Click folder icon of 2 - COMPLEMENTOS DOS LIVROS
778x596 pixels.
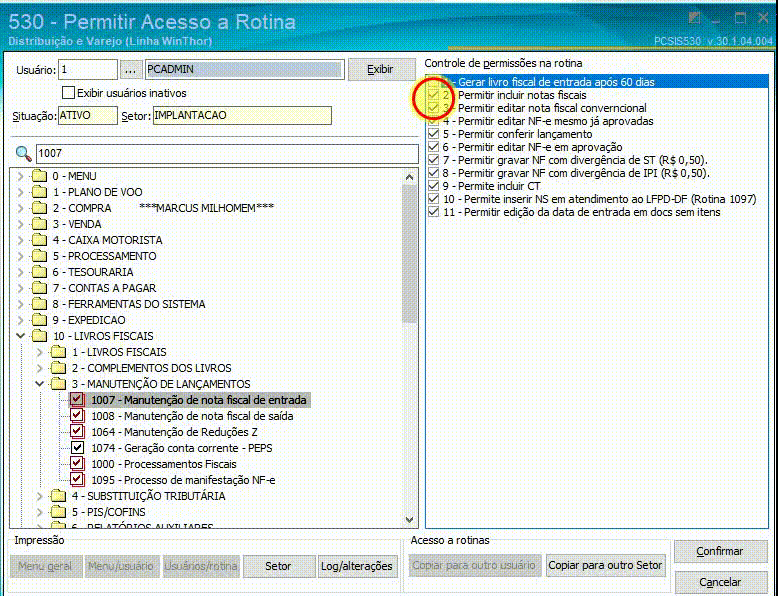[59, 368]
